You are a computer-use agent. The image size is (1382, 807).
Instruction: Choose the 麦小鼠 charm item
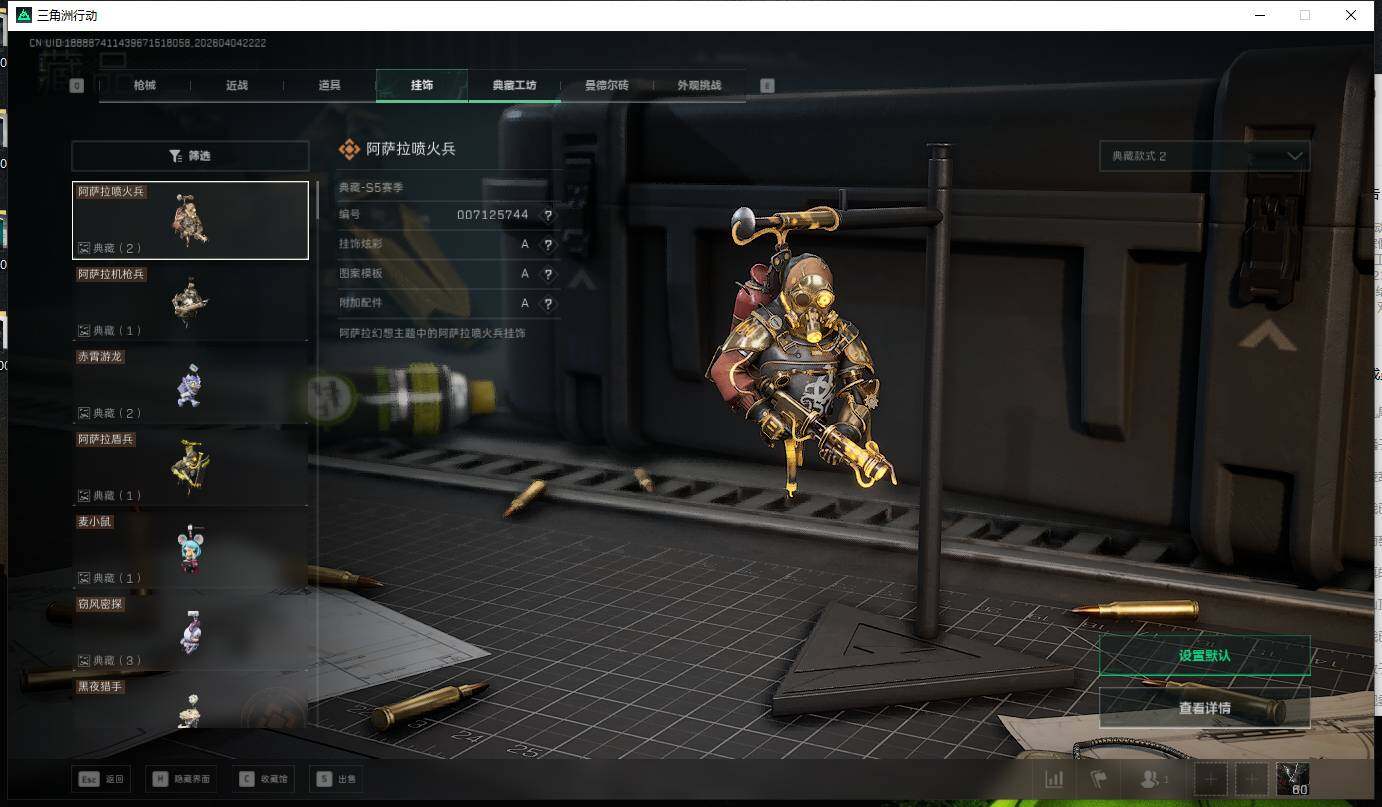click(x=190, y=549)
